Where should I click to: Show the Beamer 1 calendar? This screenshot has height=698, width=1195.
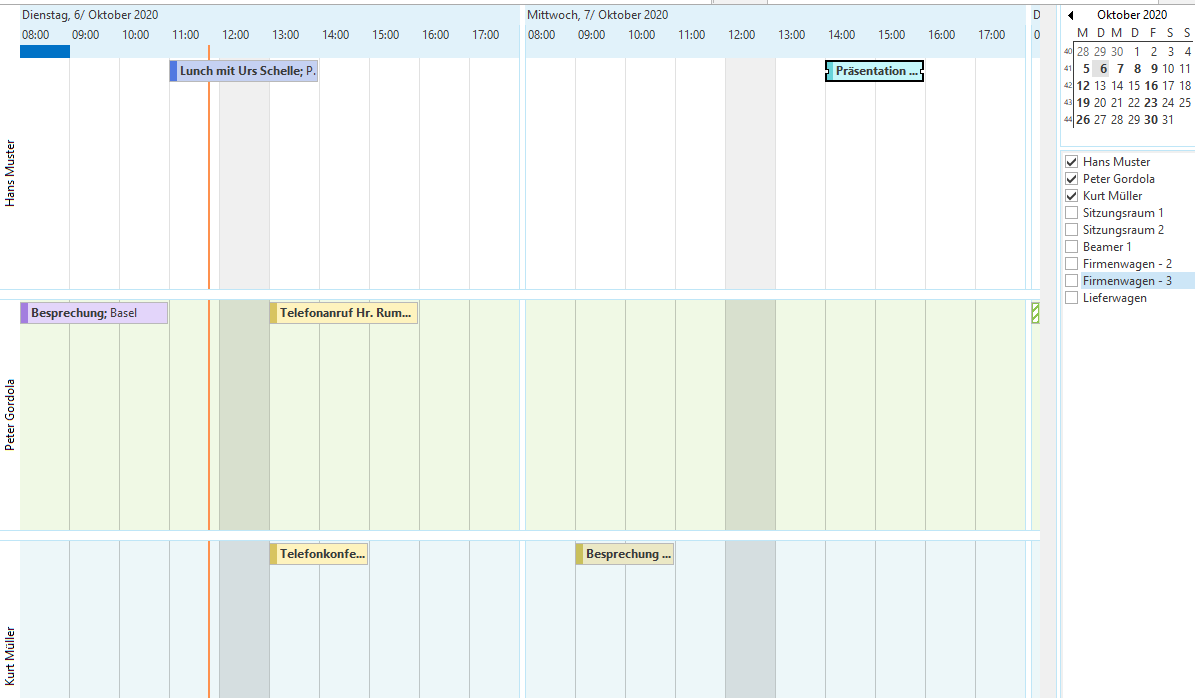(x=1071, y=246)
